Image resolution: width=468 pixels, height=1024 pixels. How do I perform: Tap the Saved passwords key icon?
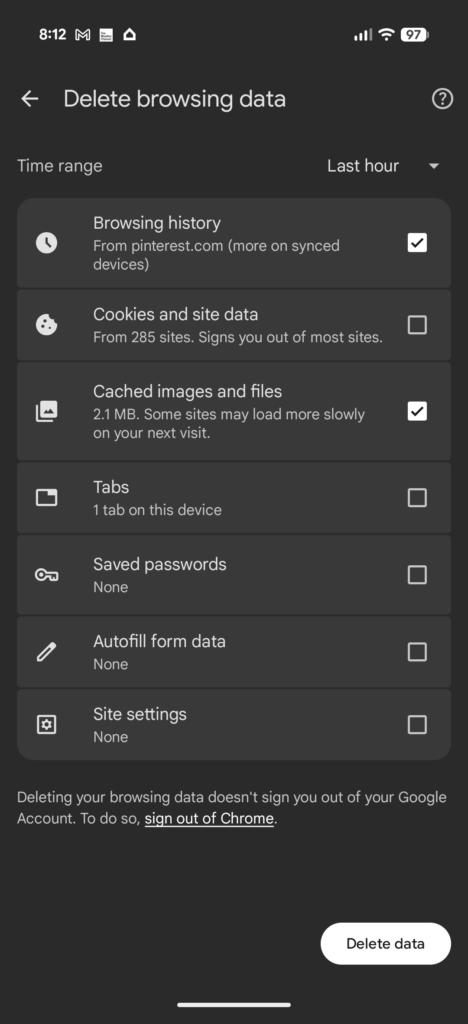coord(46,575)
